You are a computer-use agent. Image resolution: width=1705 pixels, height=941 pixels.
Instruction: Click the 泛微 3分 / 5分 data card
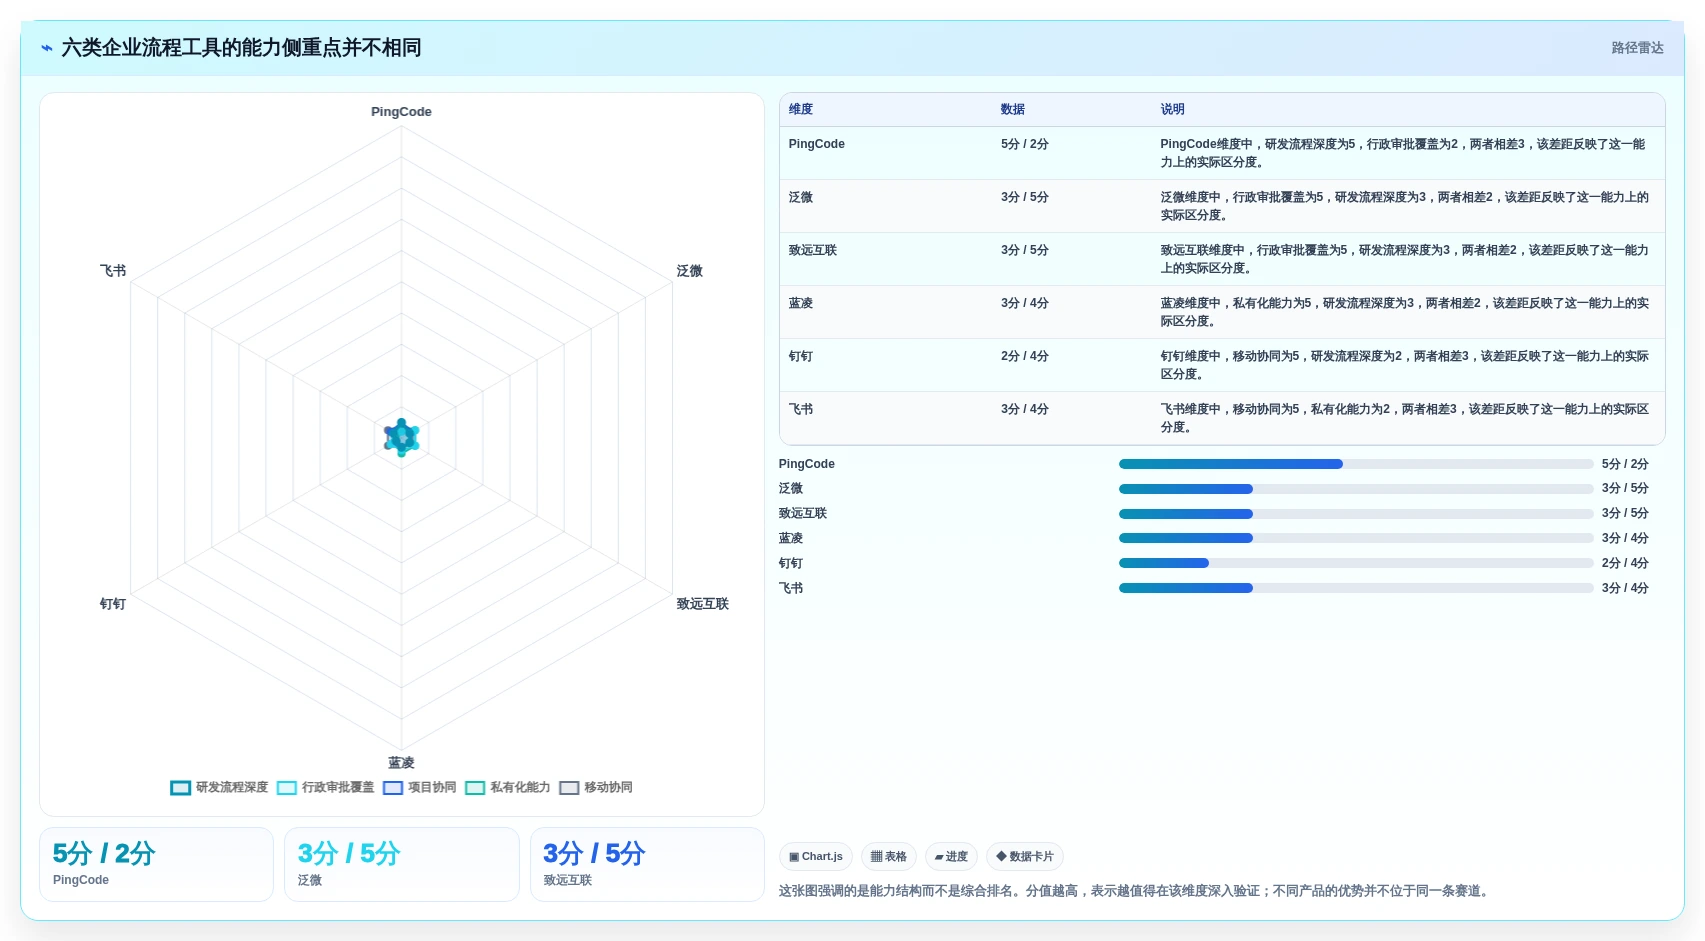402,864
